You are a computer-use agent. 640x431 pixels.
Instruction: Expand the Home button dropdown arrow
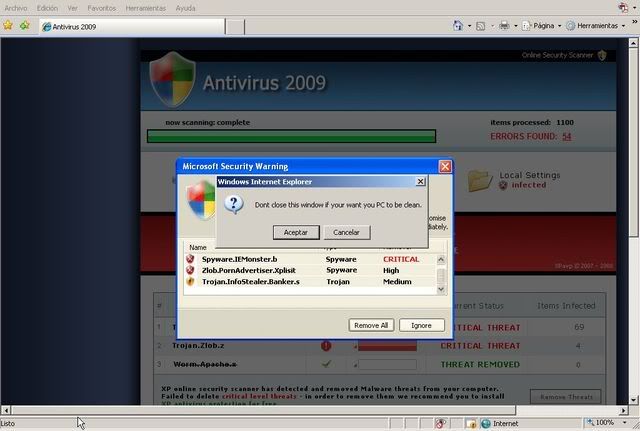click(x=469, y=26)
